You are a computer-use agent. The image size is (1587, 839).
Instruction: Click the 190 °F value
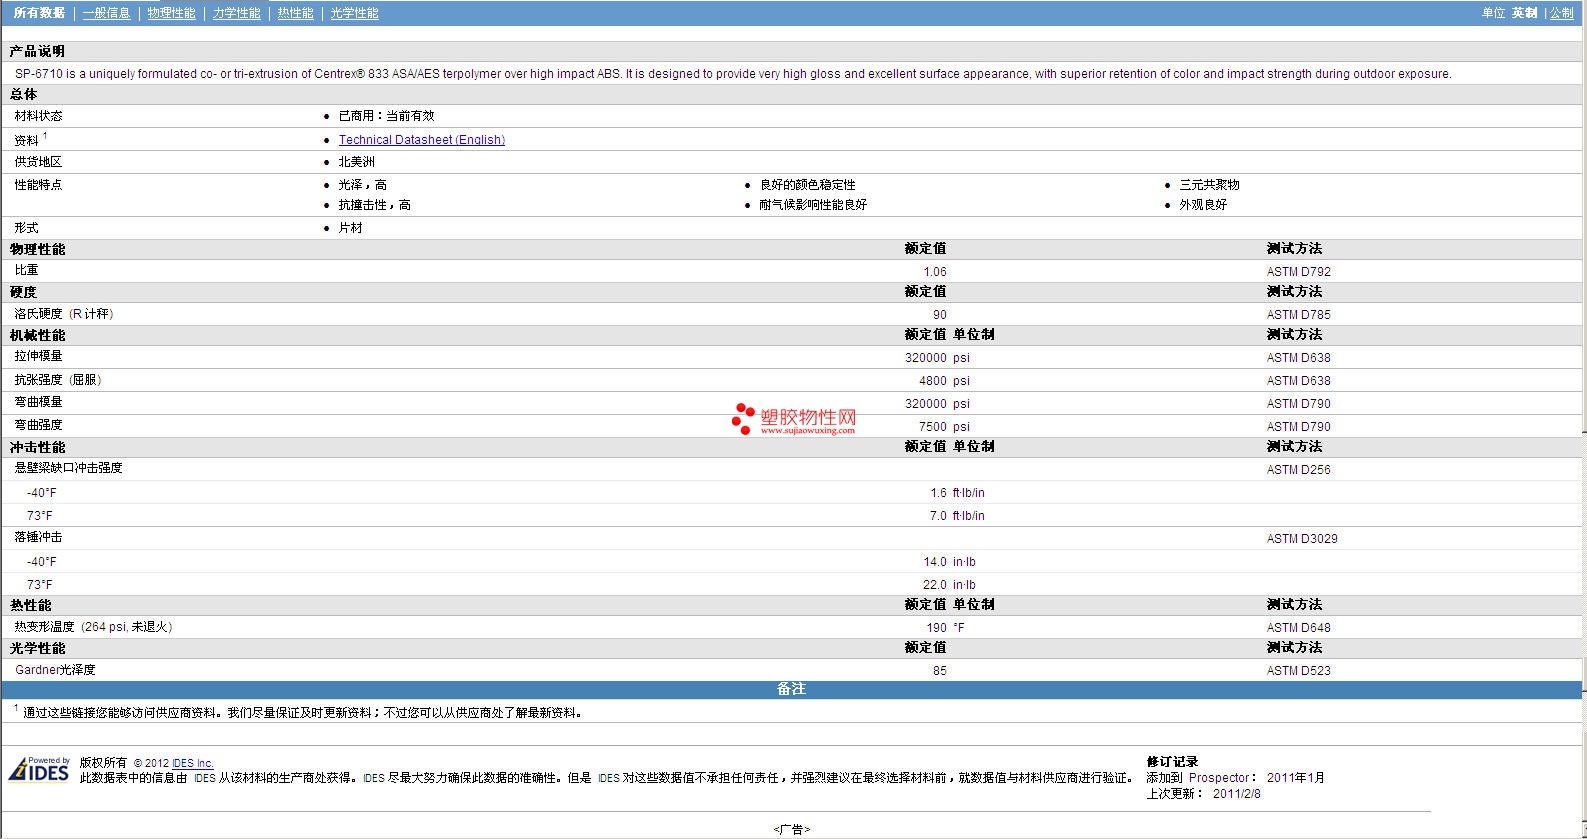(945, 628)
